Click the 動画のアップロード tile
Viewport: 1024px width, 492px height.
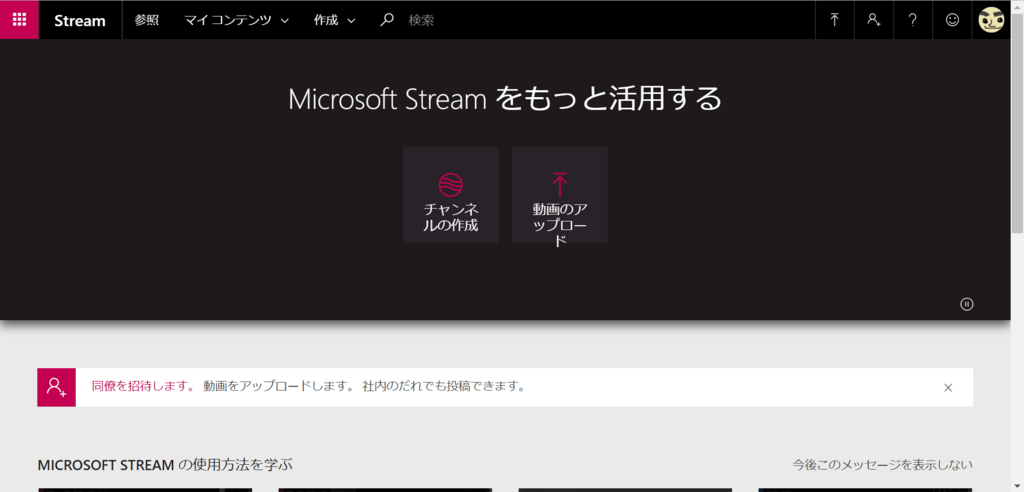click(x=560, y=195)
